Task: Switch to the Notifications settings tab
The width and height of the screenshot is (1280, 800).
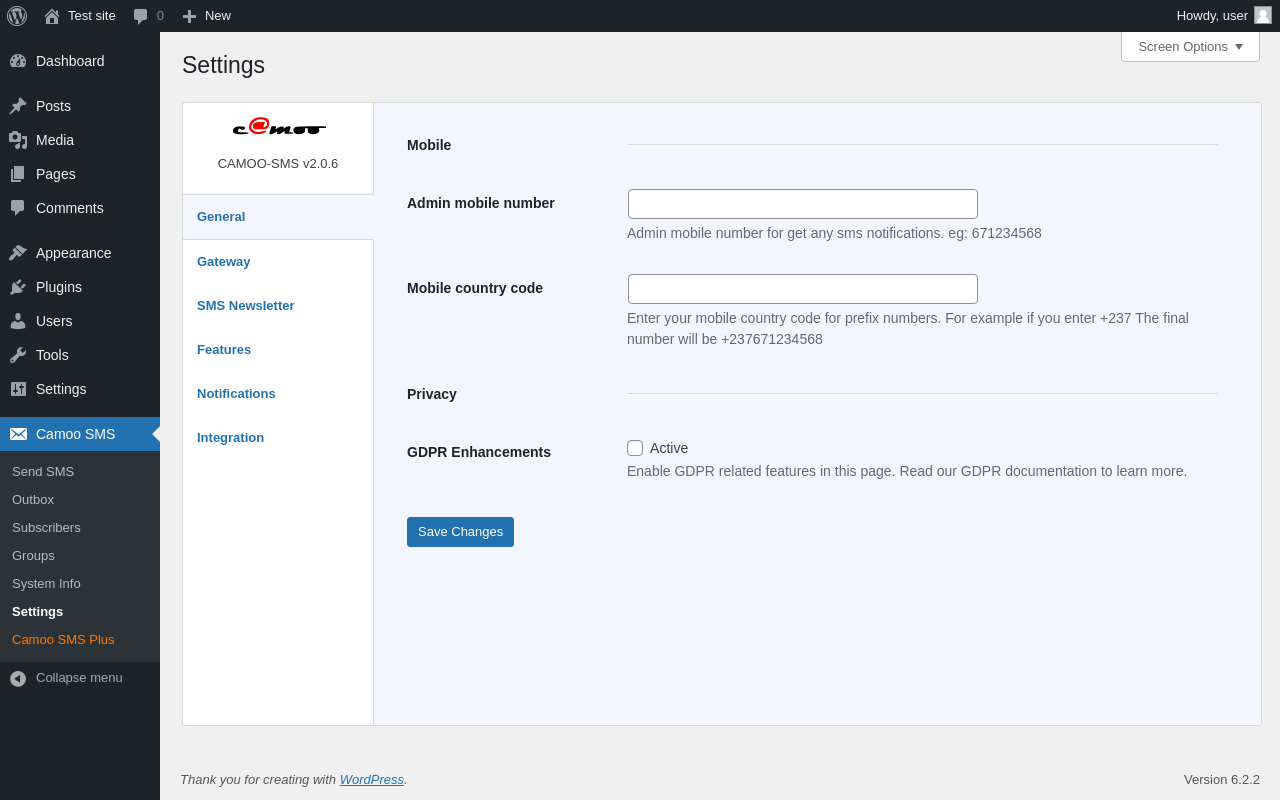Action: [236, 394]
